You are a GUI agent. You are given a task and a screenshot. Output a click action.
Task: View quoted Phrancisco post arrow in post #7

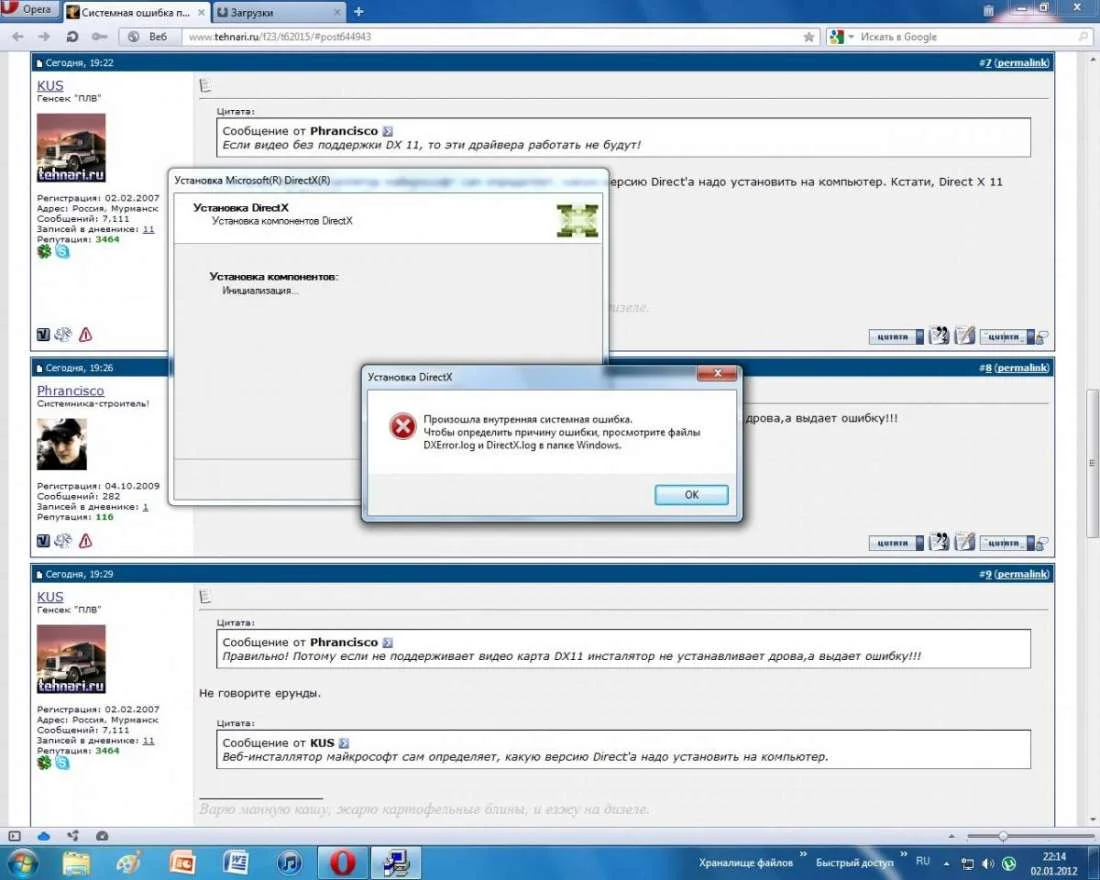(387, 131)
